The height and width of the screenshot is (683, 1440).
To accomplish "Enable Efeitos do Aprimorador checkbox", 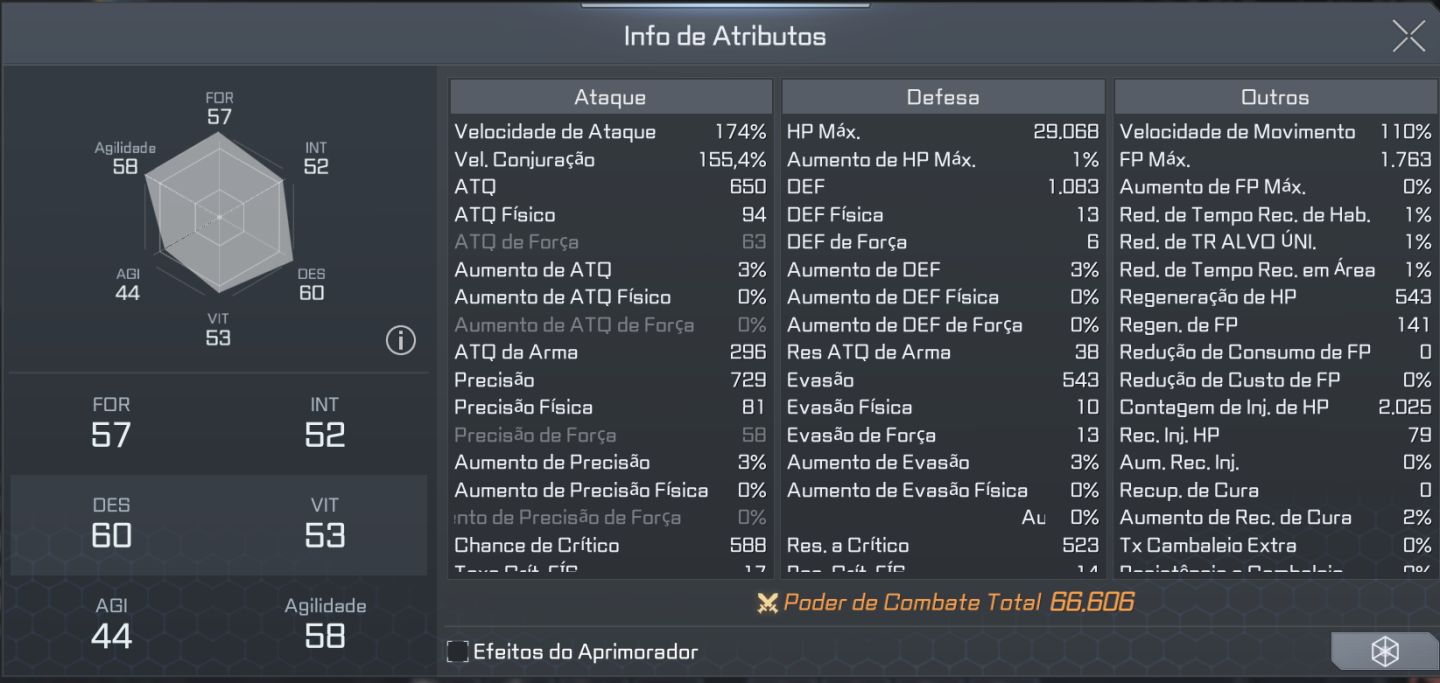I will tap(458, 652).
